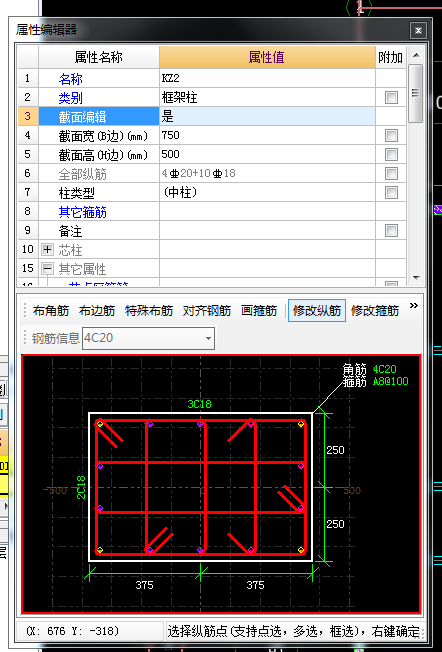The height and width of the screenshot is (652, 442).
Task: Select the 修改纵筋 tool
Action: [317, 311]
